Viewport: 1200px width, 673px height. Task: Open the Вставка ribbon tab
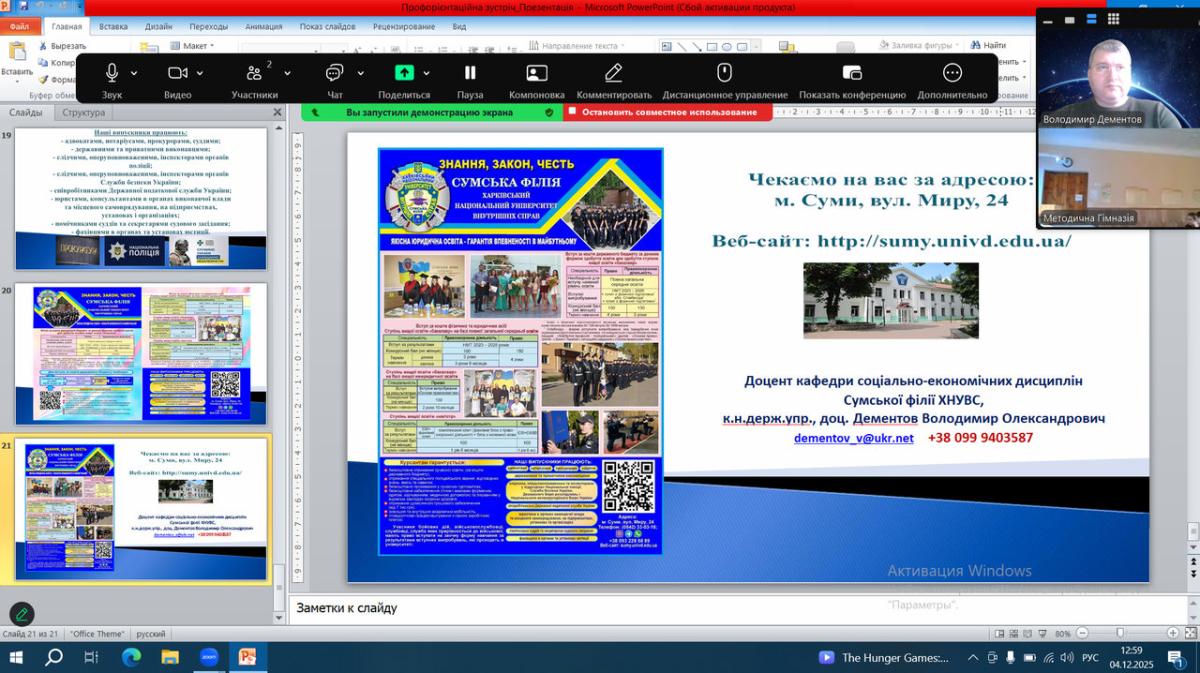pyautogui.click(x=113, y=27)
